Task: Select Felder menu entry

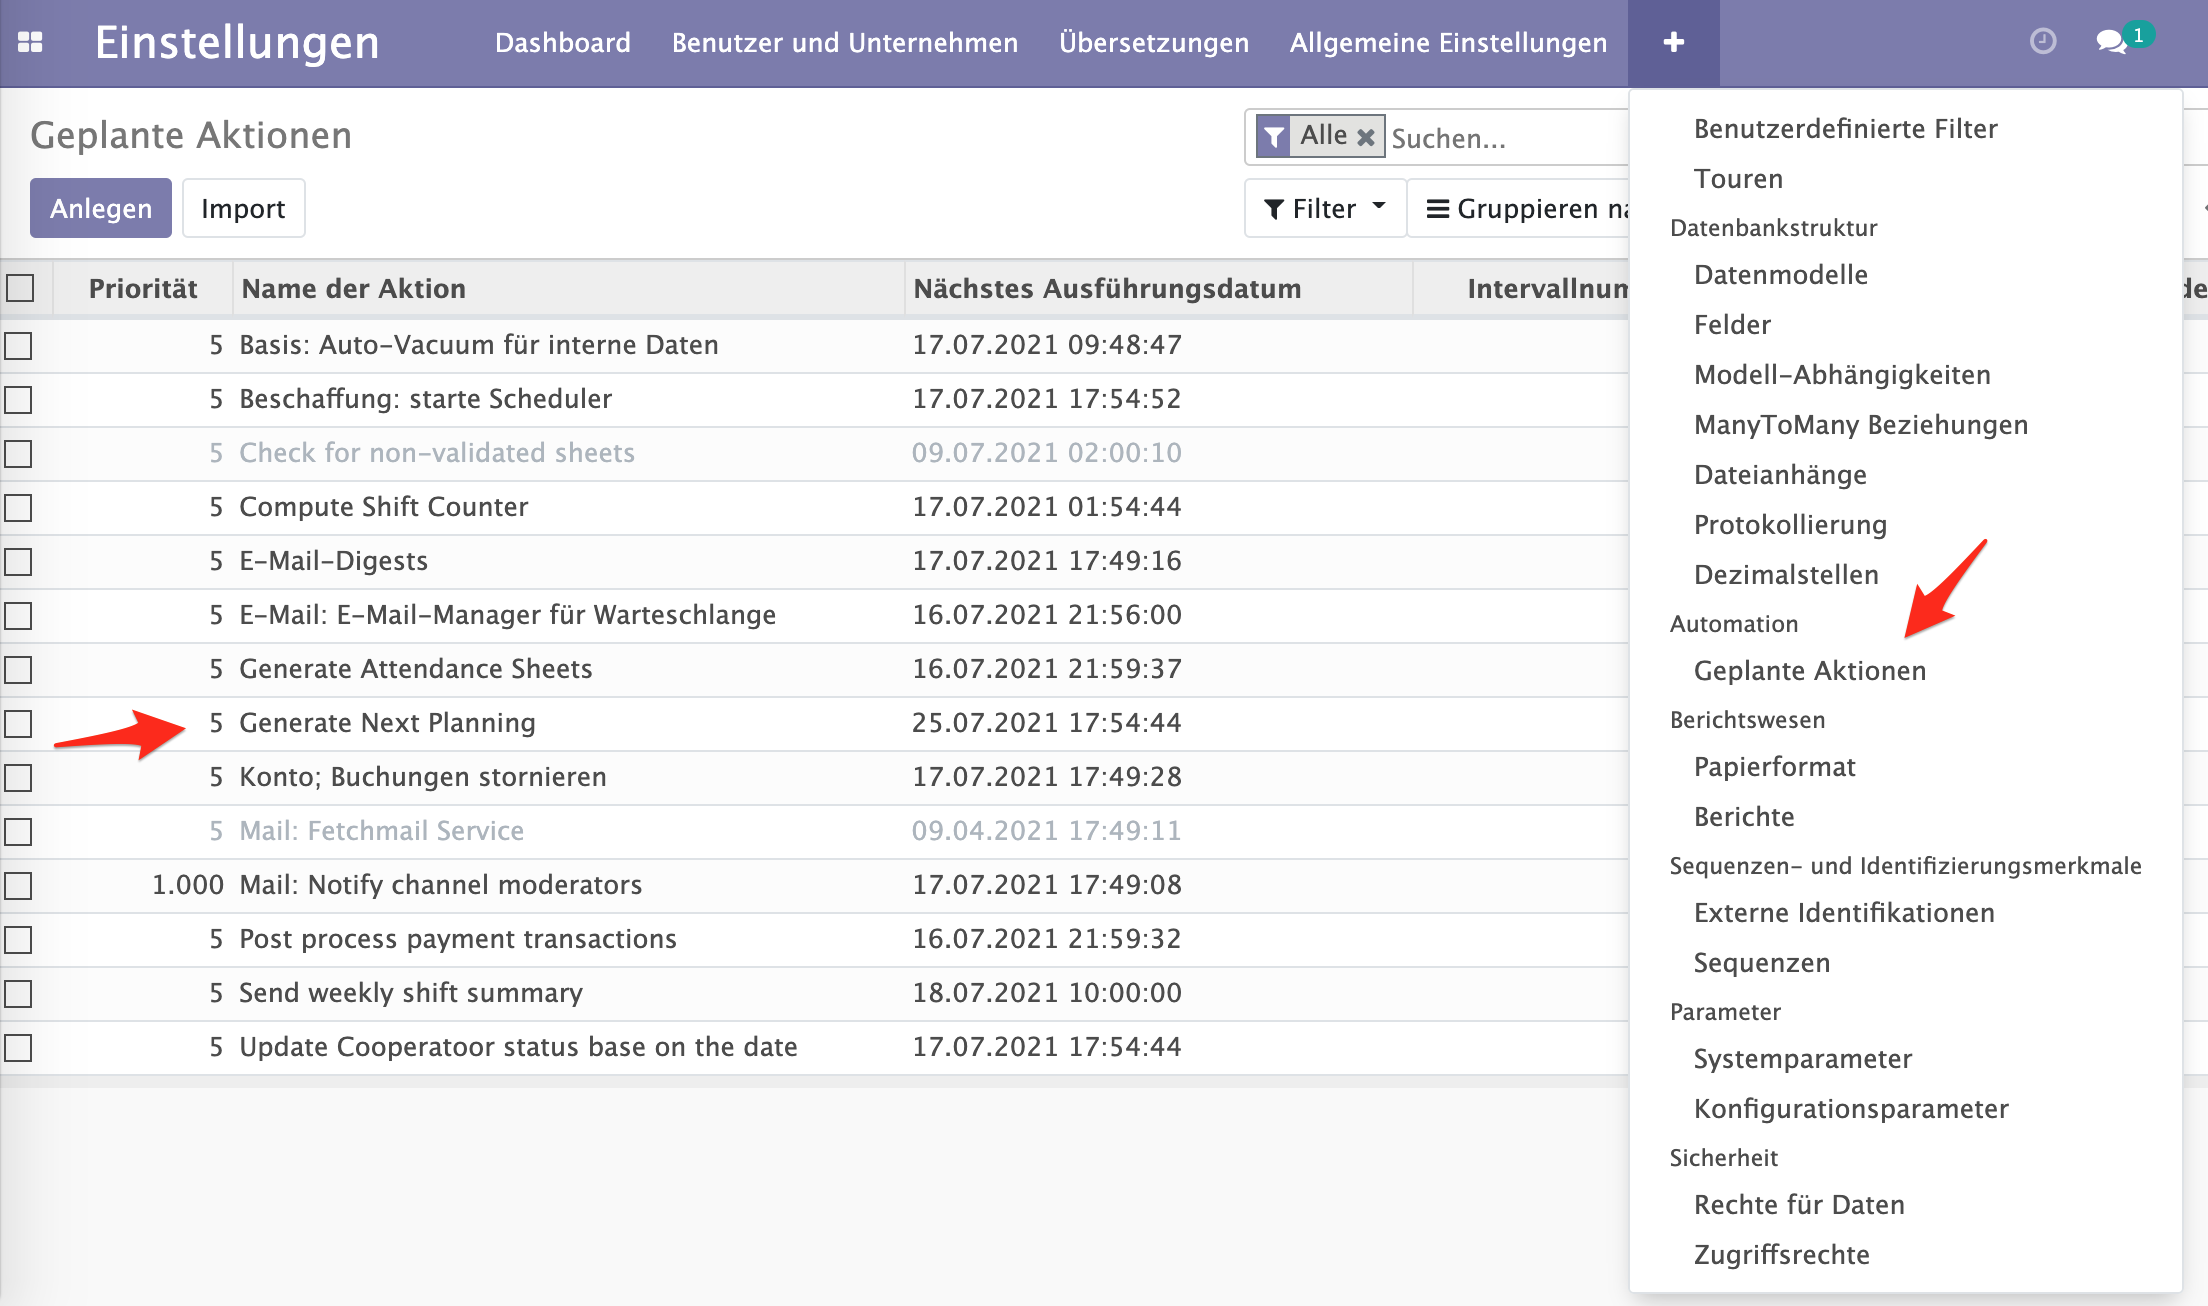Action: pos(1732,325)
